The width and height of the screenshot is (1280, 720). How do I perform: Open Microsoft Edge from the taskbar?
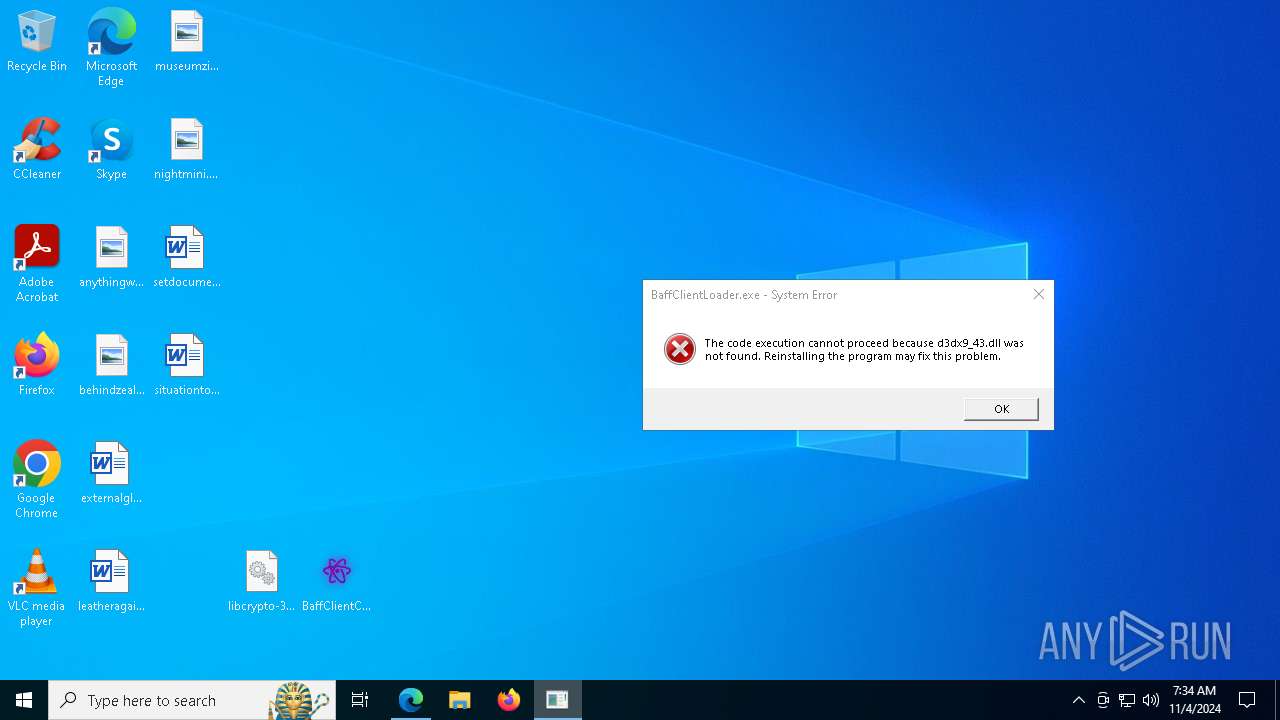click(x=411, y=700)
